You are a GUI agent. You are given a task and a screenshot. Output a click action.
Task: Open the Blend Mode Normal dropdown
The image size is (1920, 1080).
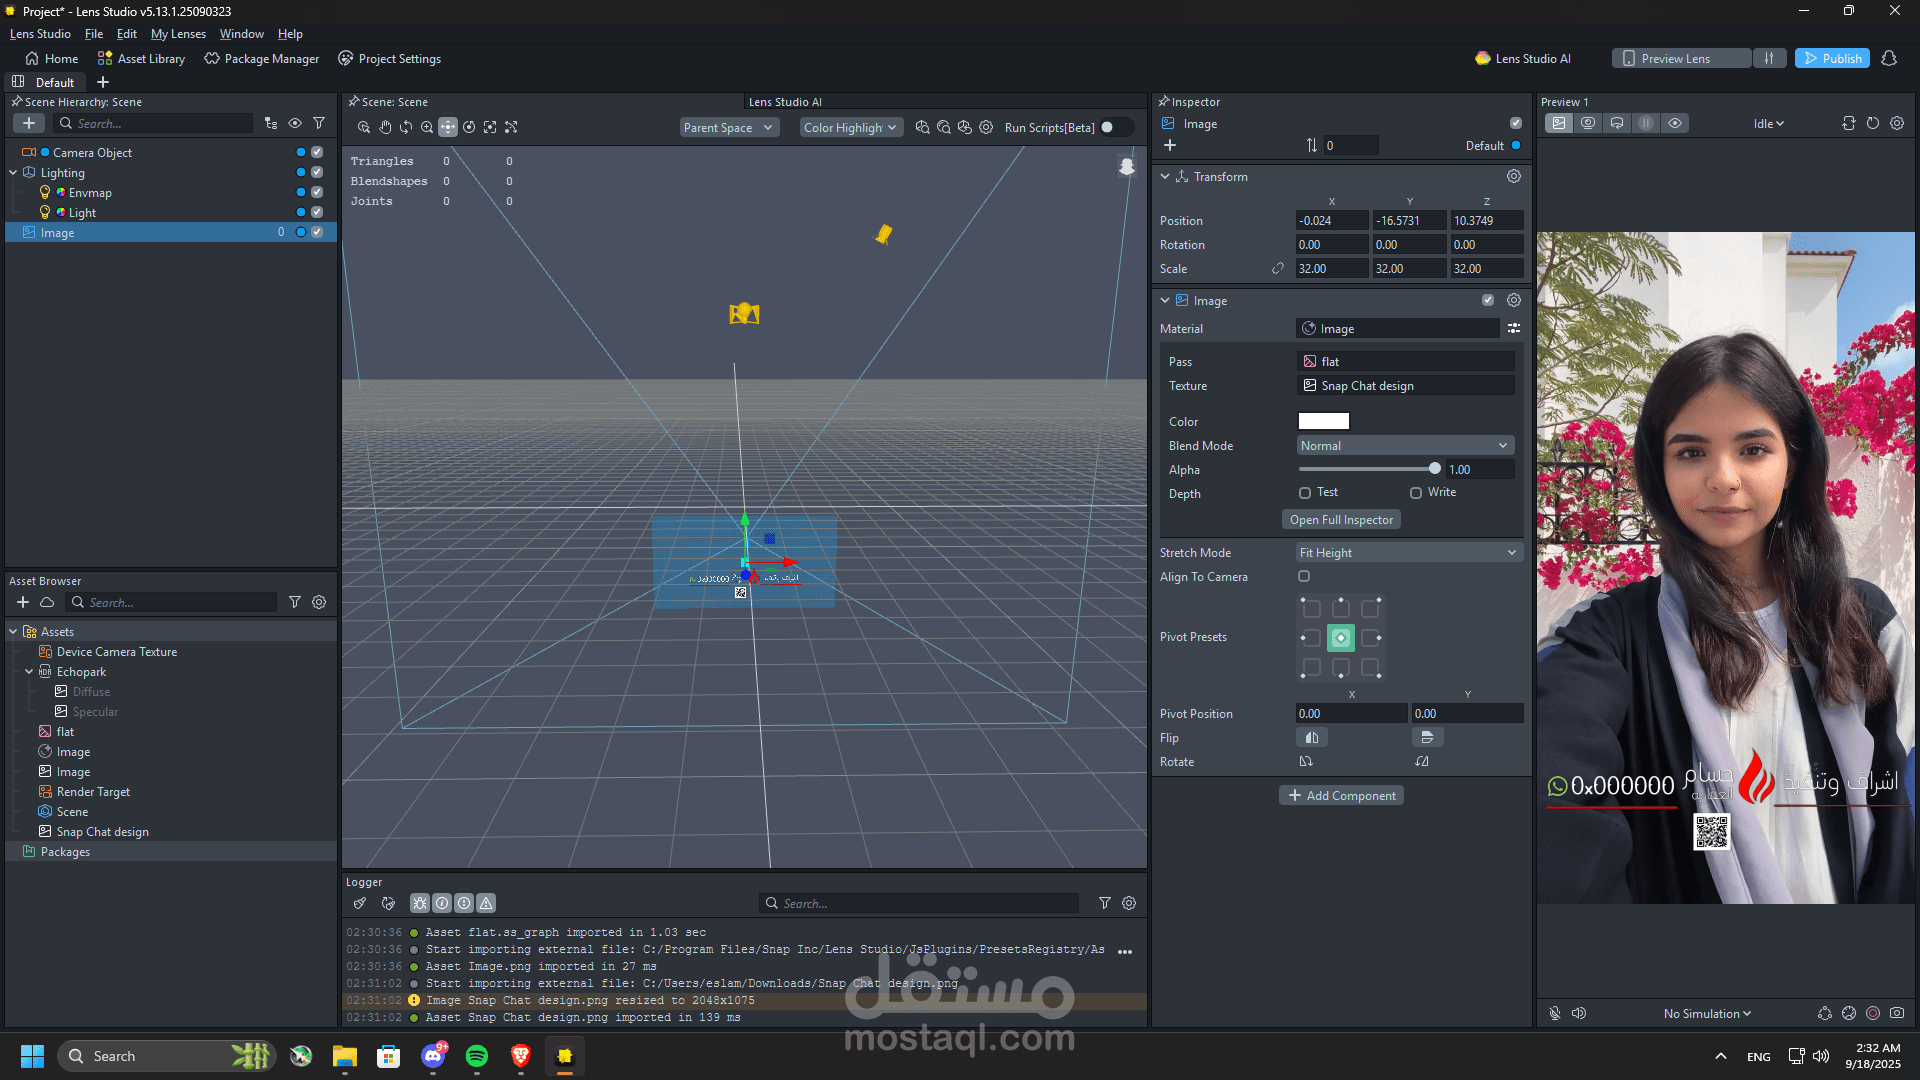click(1404, 446)
